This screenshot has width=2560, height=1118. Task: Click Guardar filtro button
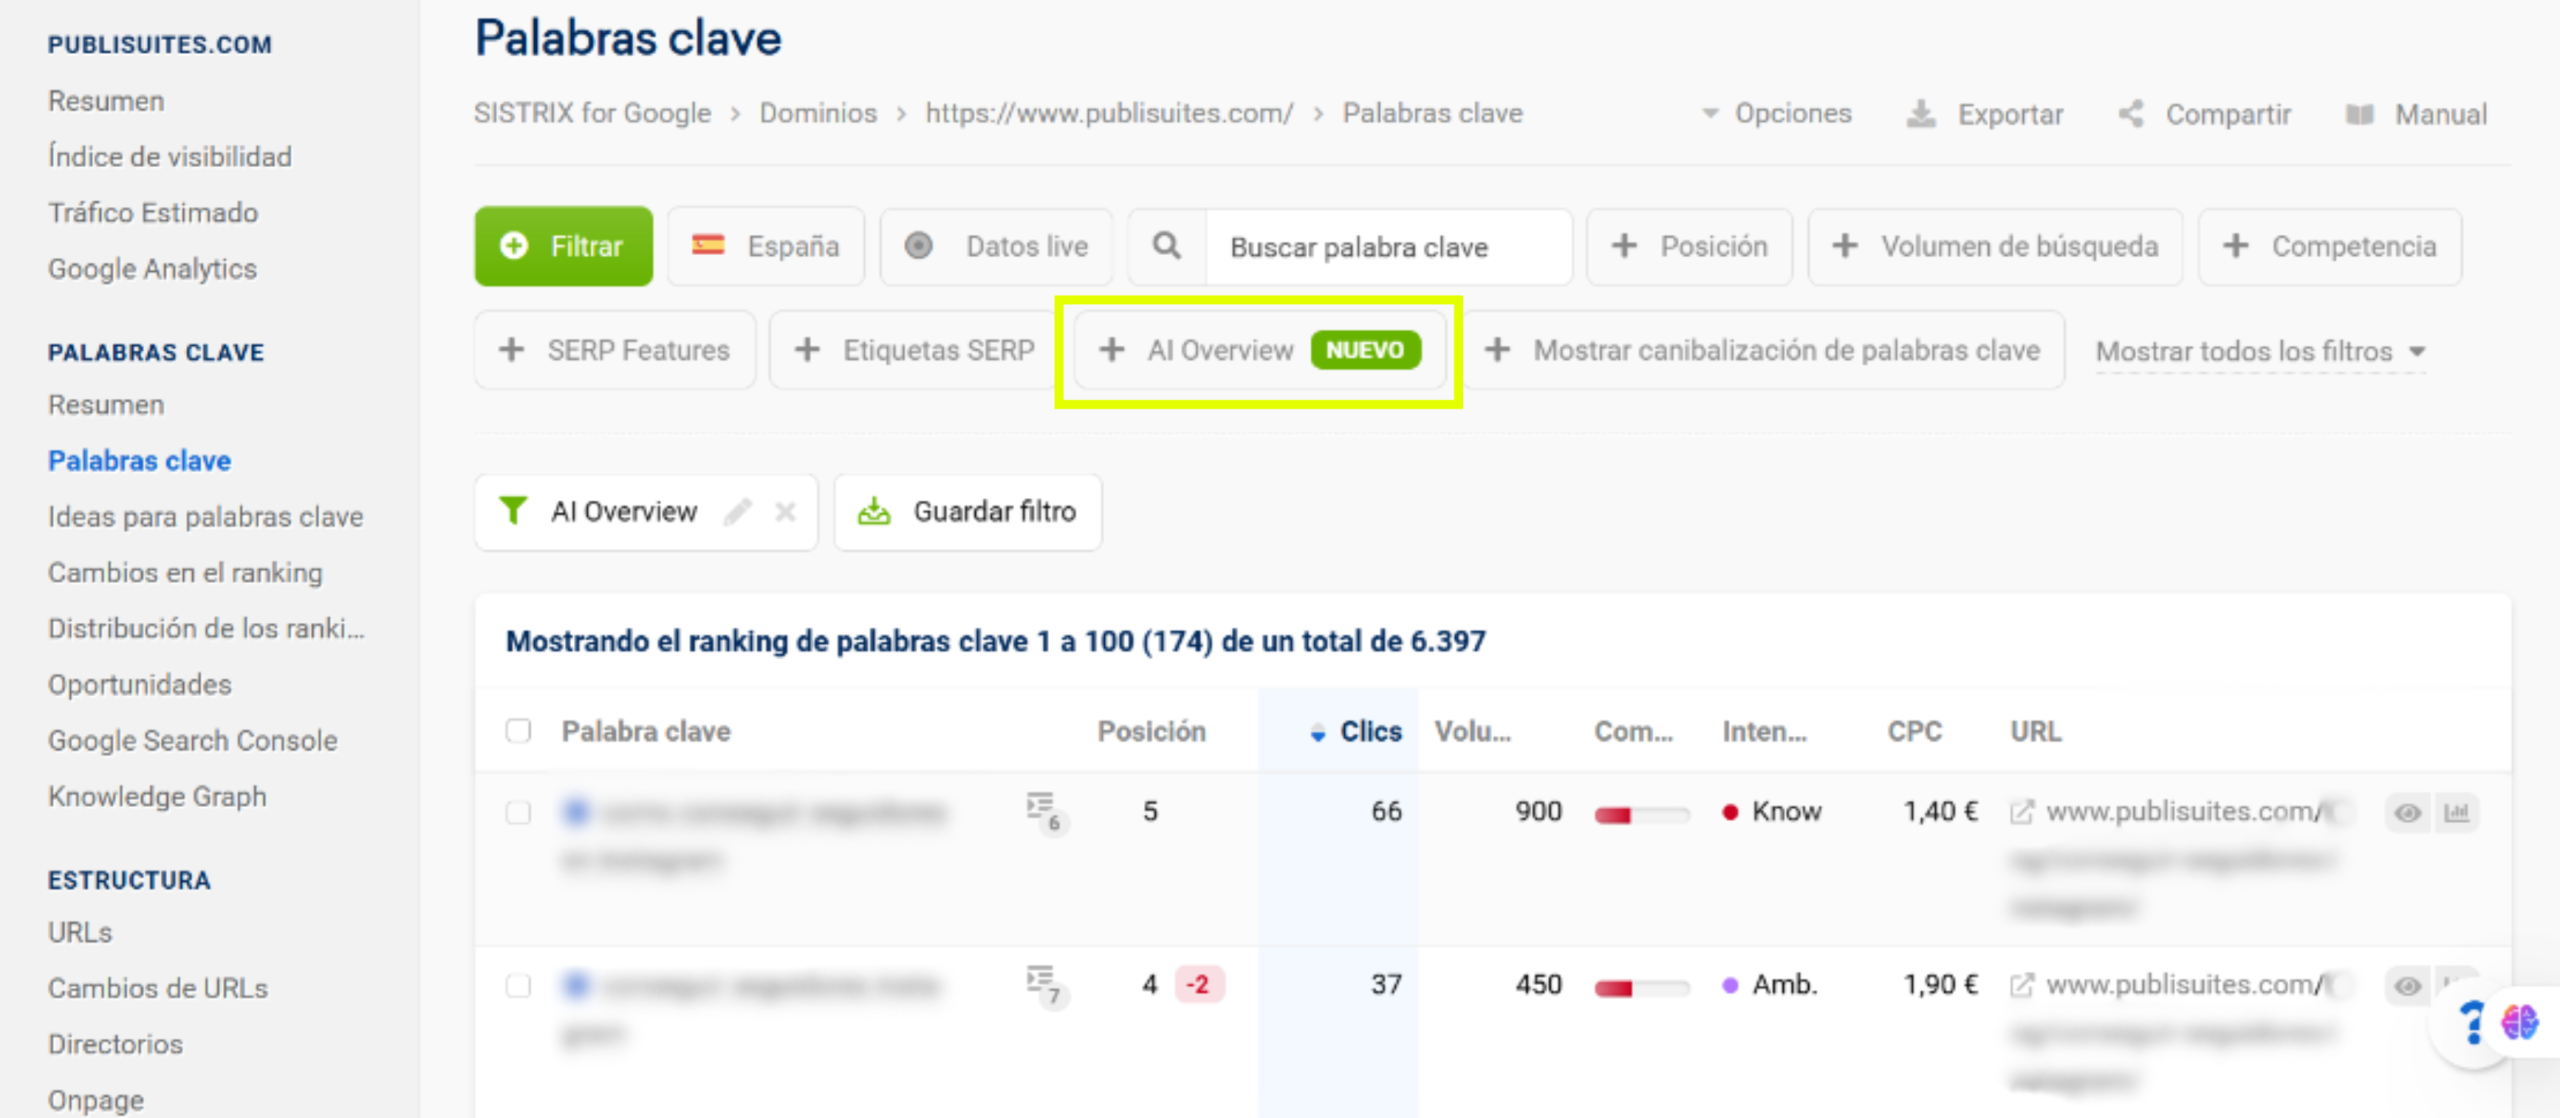click(x=967, y=512)
